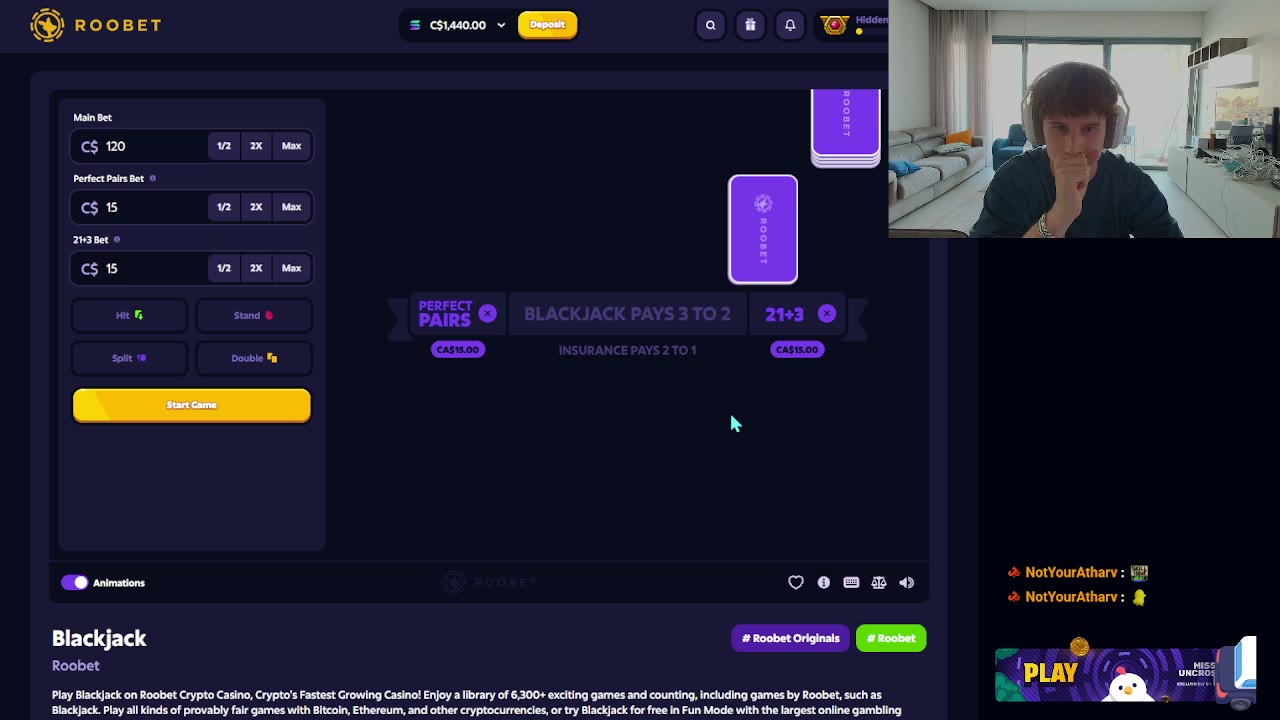Click the Perfect Pairs table label
Image resolution: width=1280 pixels, height=720 pixels.
coord(444,314)
